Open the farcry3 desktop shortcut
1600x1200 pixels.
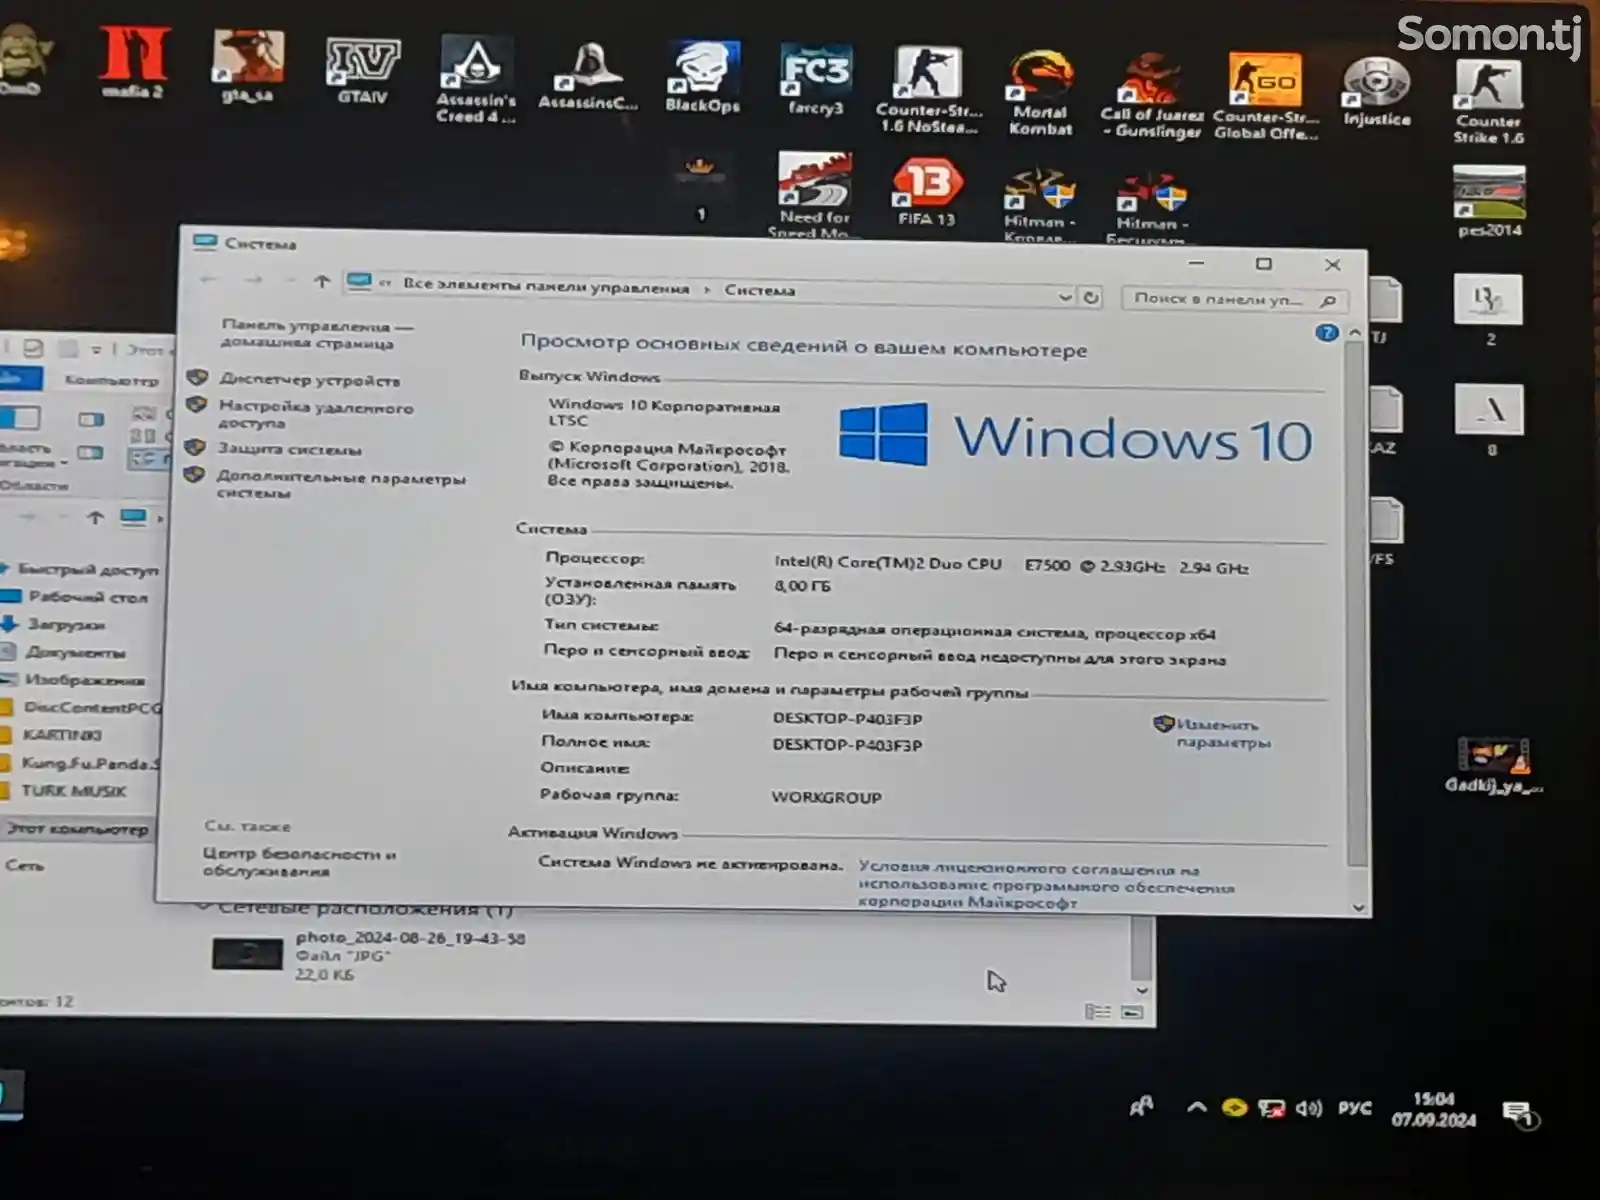[816, 80]
